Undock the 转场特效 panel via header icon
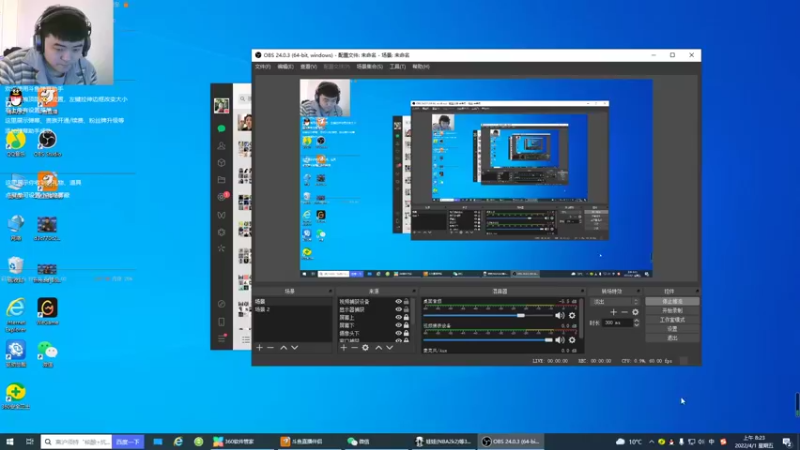The height and width of the screenshot is (450, 800). click(638, 291)
